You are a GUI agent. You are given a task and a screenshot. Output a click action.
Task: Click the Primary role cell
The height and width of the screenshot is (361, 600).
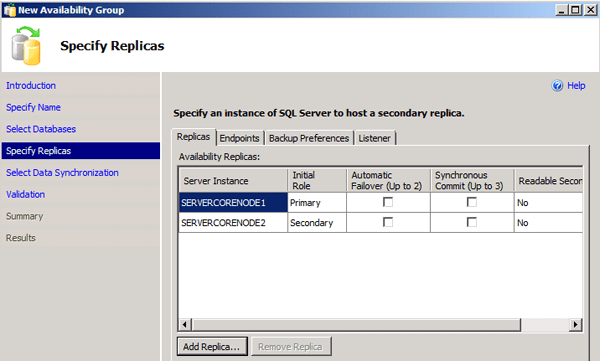317,203
